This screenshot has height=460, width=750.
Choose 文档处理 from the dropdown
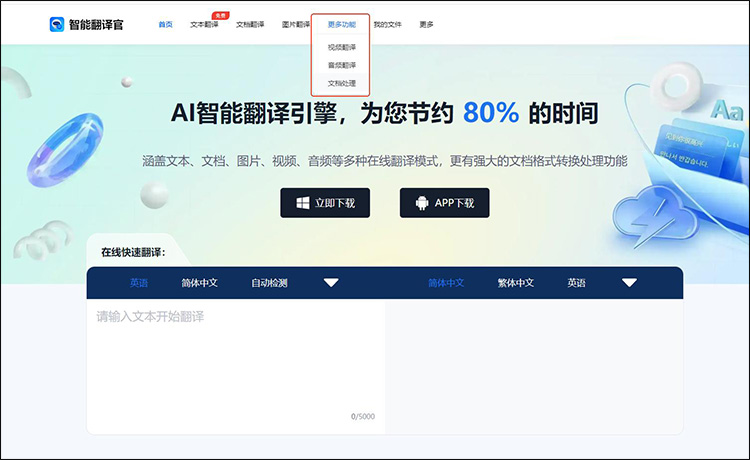point(342,83)
